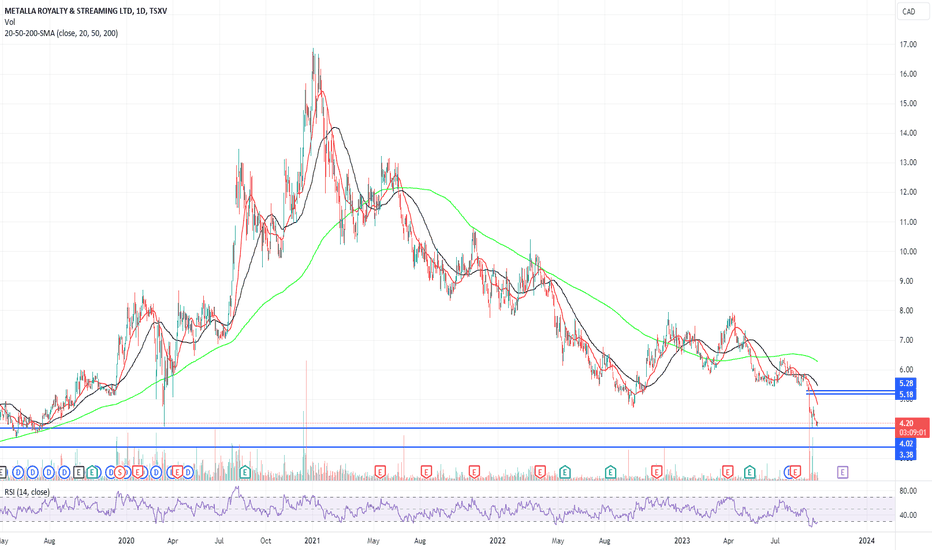Click the Oct time axis label
Screen dimensions: 932x550
[266, 540]
